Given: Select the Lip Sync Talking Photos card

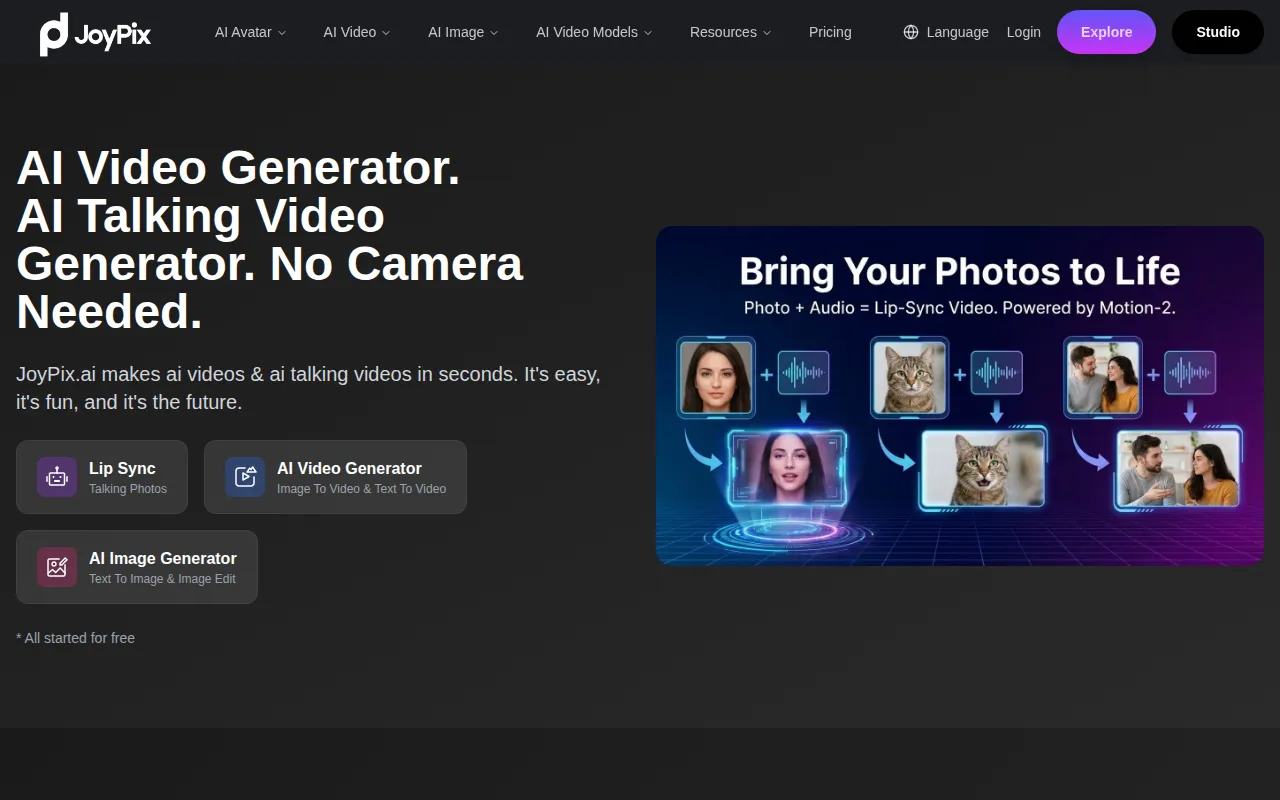Looking at the screenshot, I should [102, 477].
